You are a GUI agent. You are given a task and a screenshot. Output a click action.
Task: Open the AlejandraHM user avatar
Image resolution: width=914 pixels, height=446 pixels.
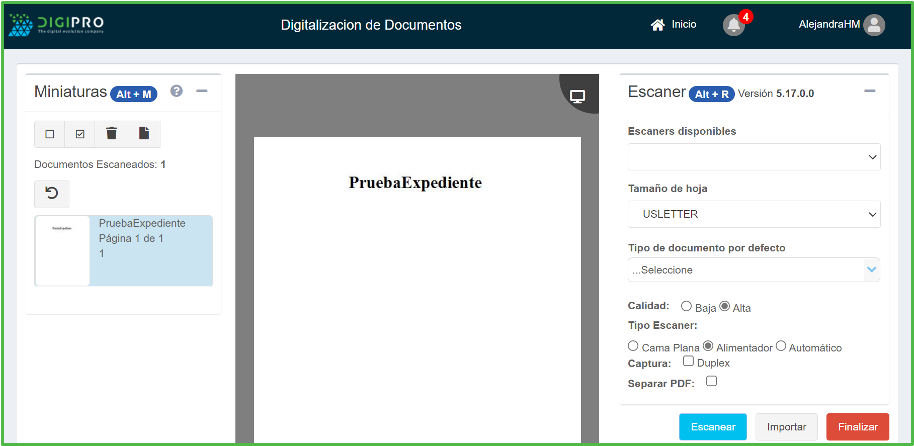coord(874,25)
